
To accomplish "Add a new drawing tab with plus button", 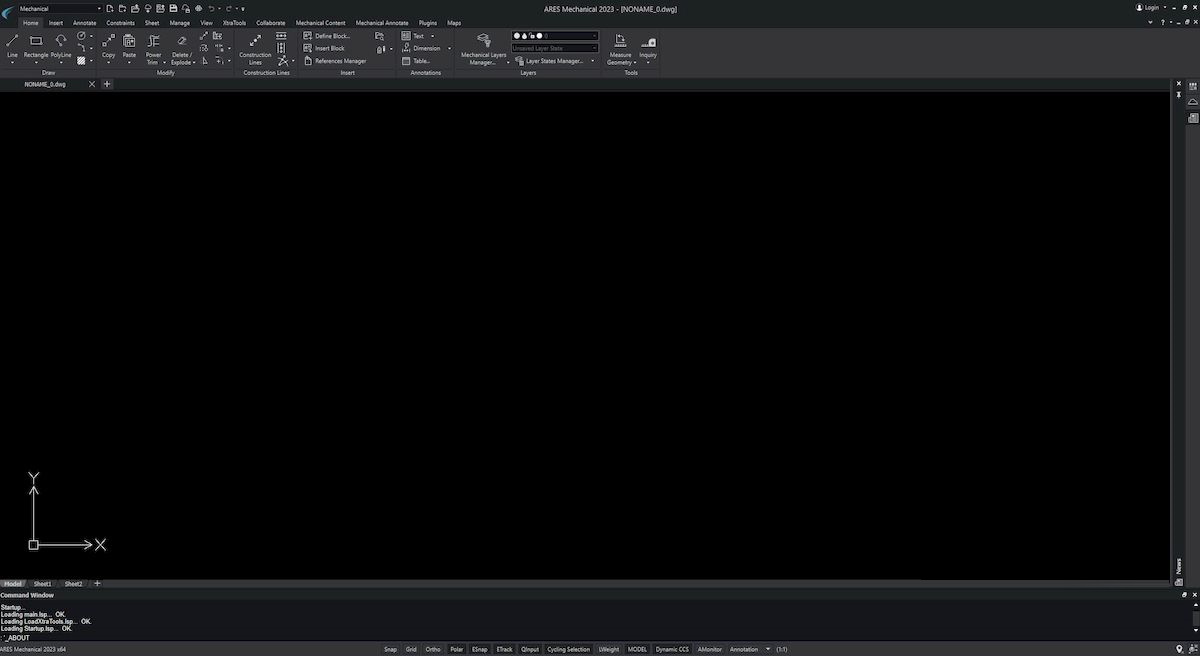I will click(107, 84).
